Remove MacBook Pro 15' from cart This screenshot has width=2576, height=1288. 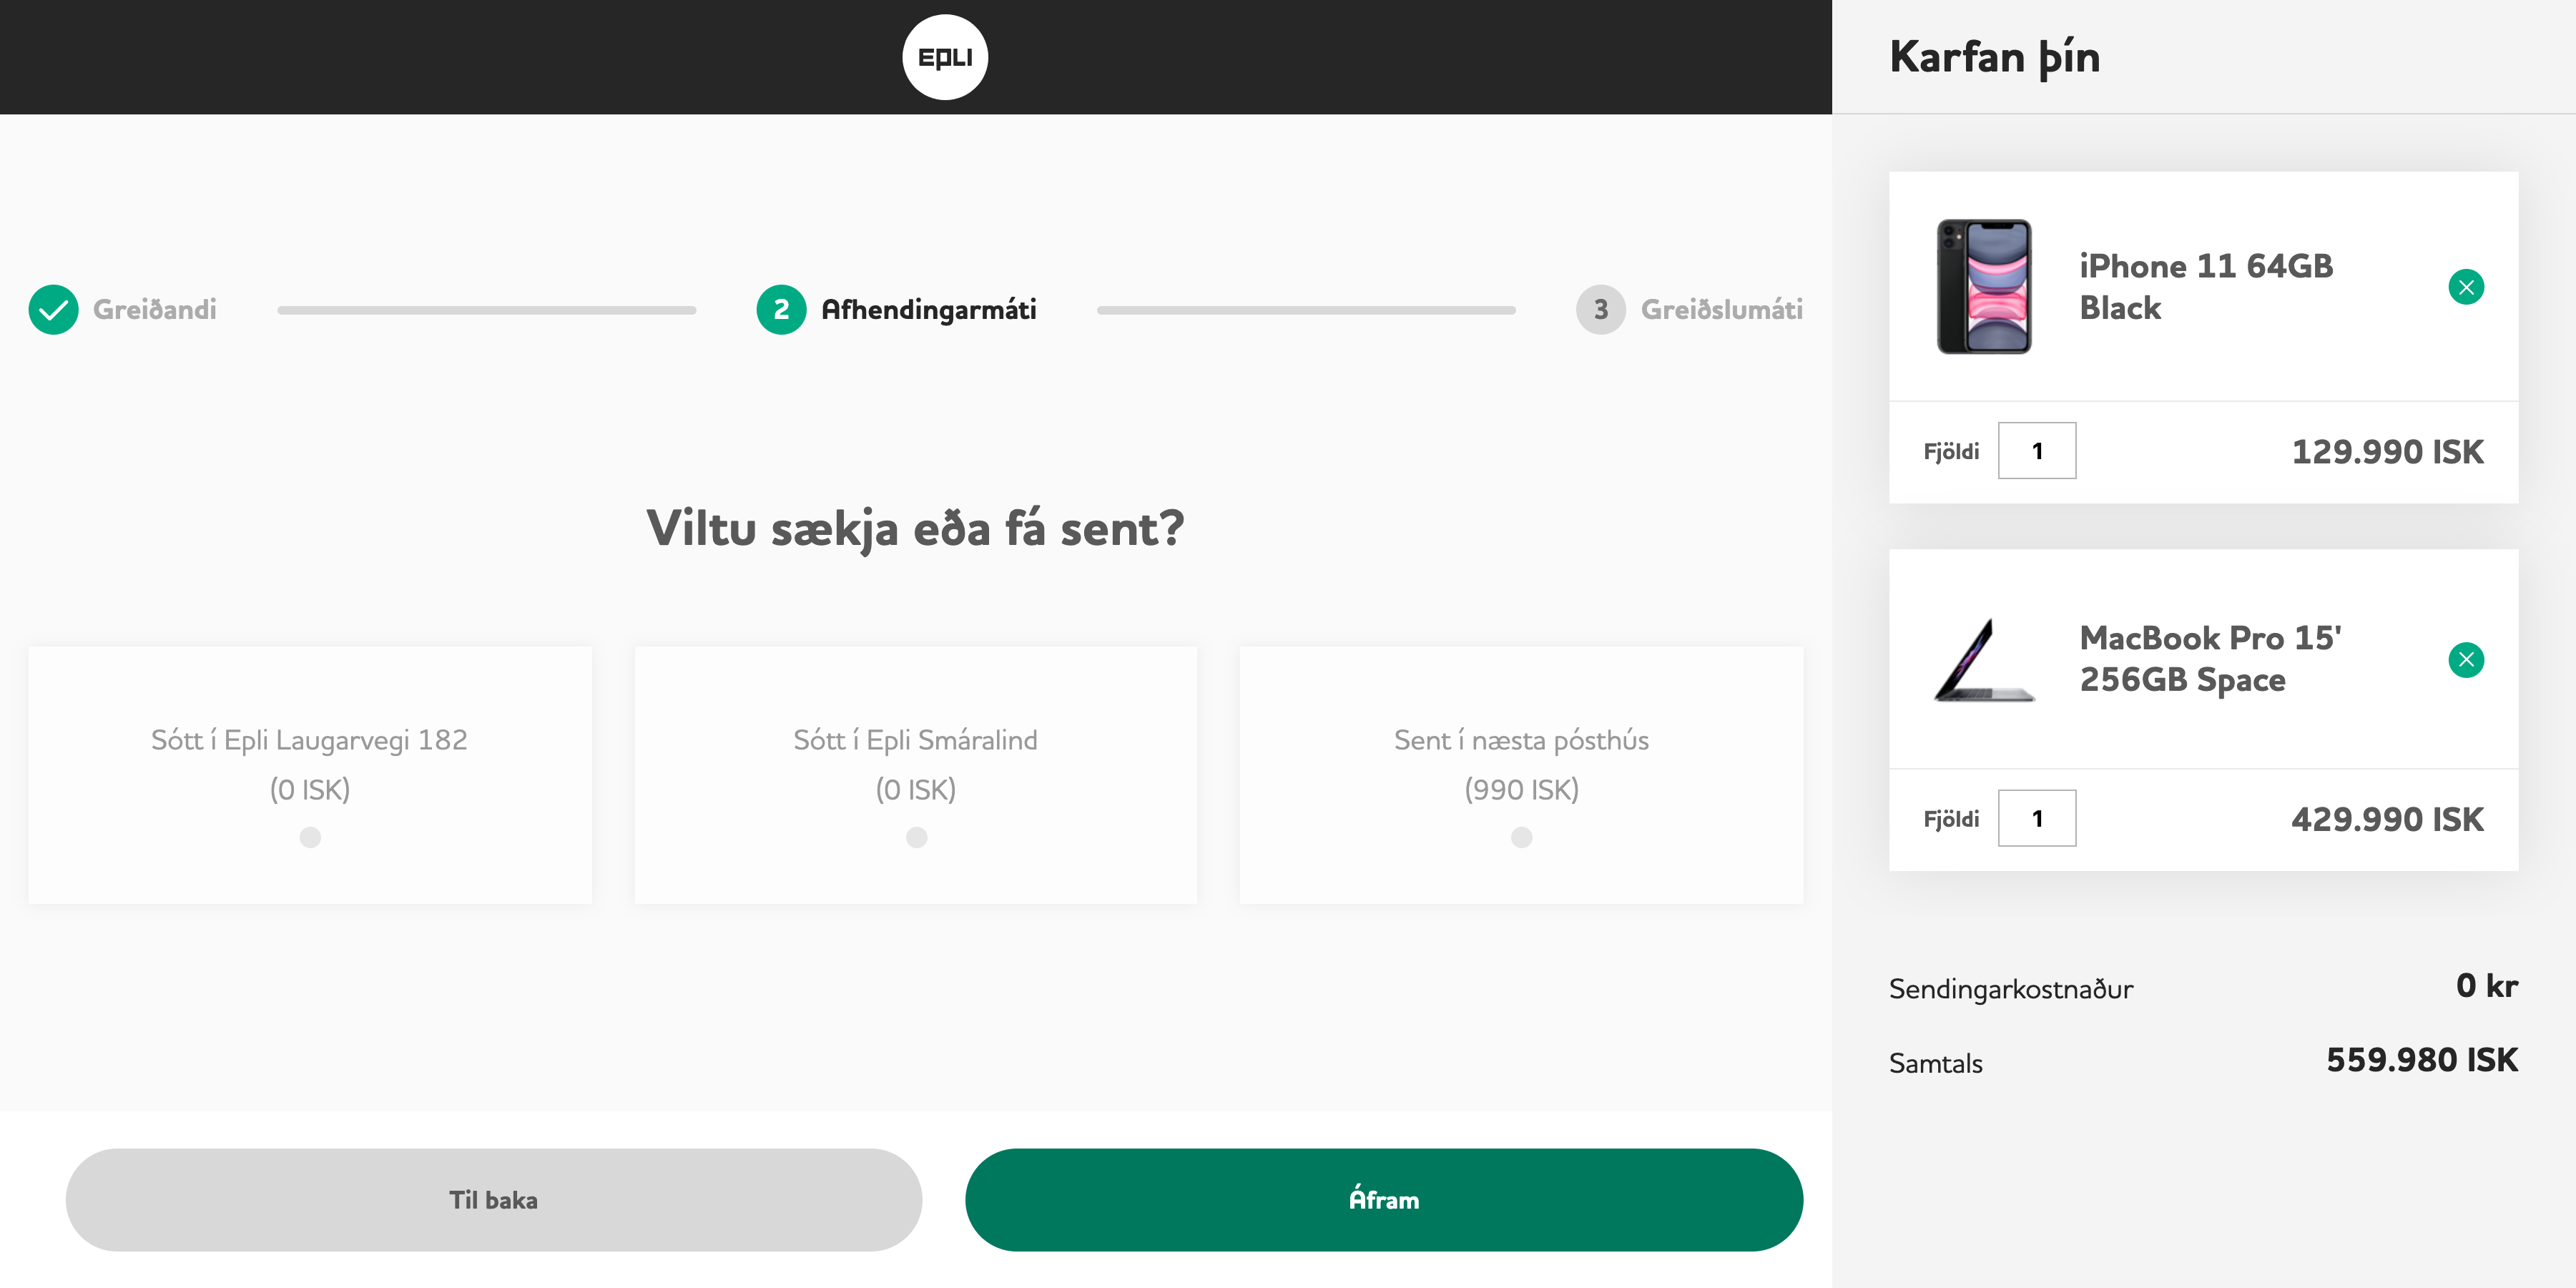tap(2465, 660)
